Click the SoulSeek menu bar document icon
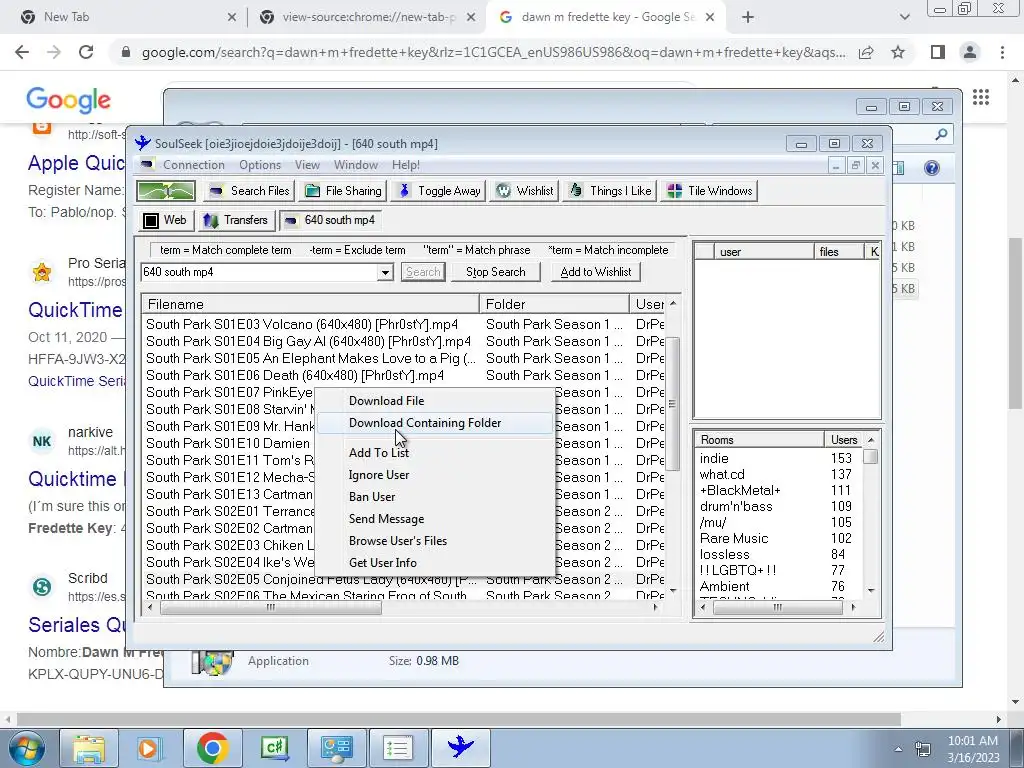This screenshot has height=768, width=1024. (x=147, y=165)
